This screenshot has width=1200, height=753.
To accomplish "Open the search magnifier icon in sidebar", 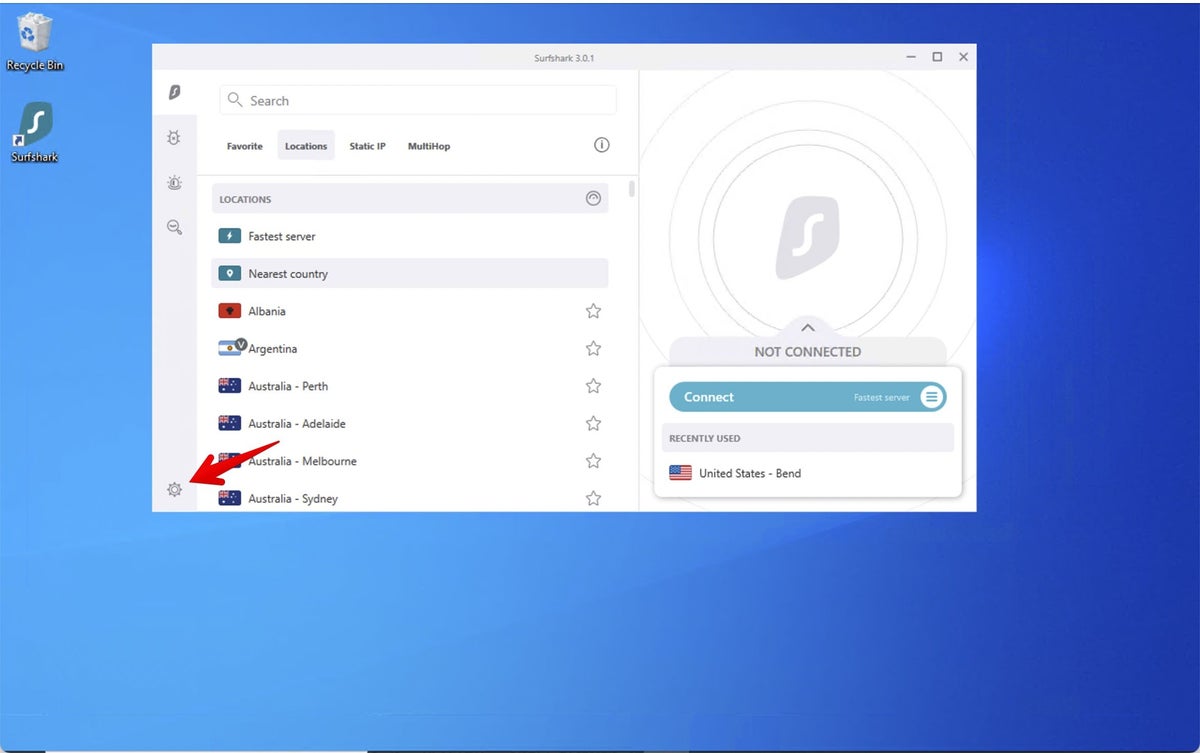I will coord(174,228).
